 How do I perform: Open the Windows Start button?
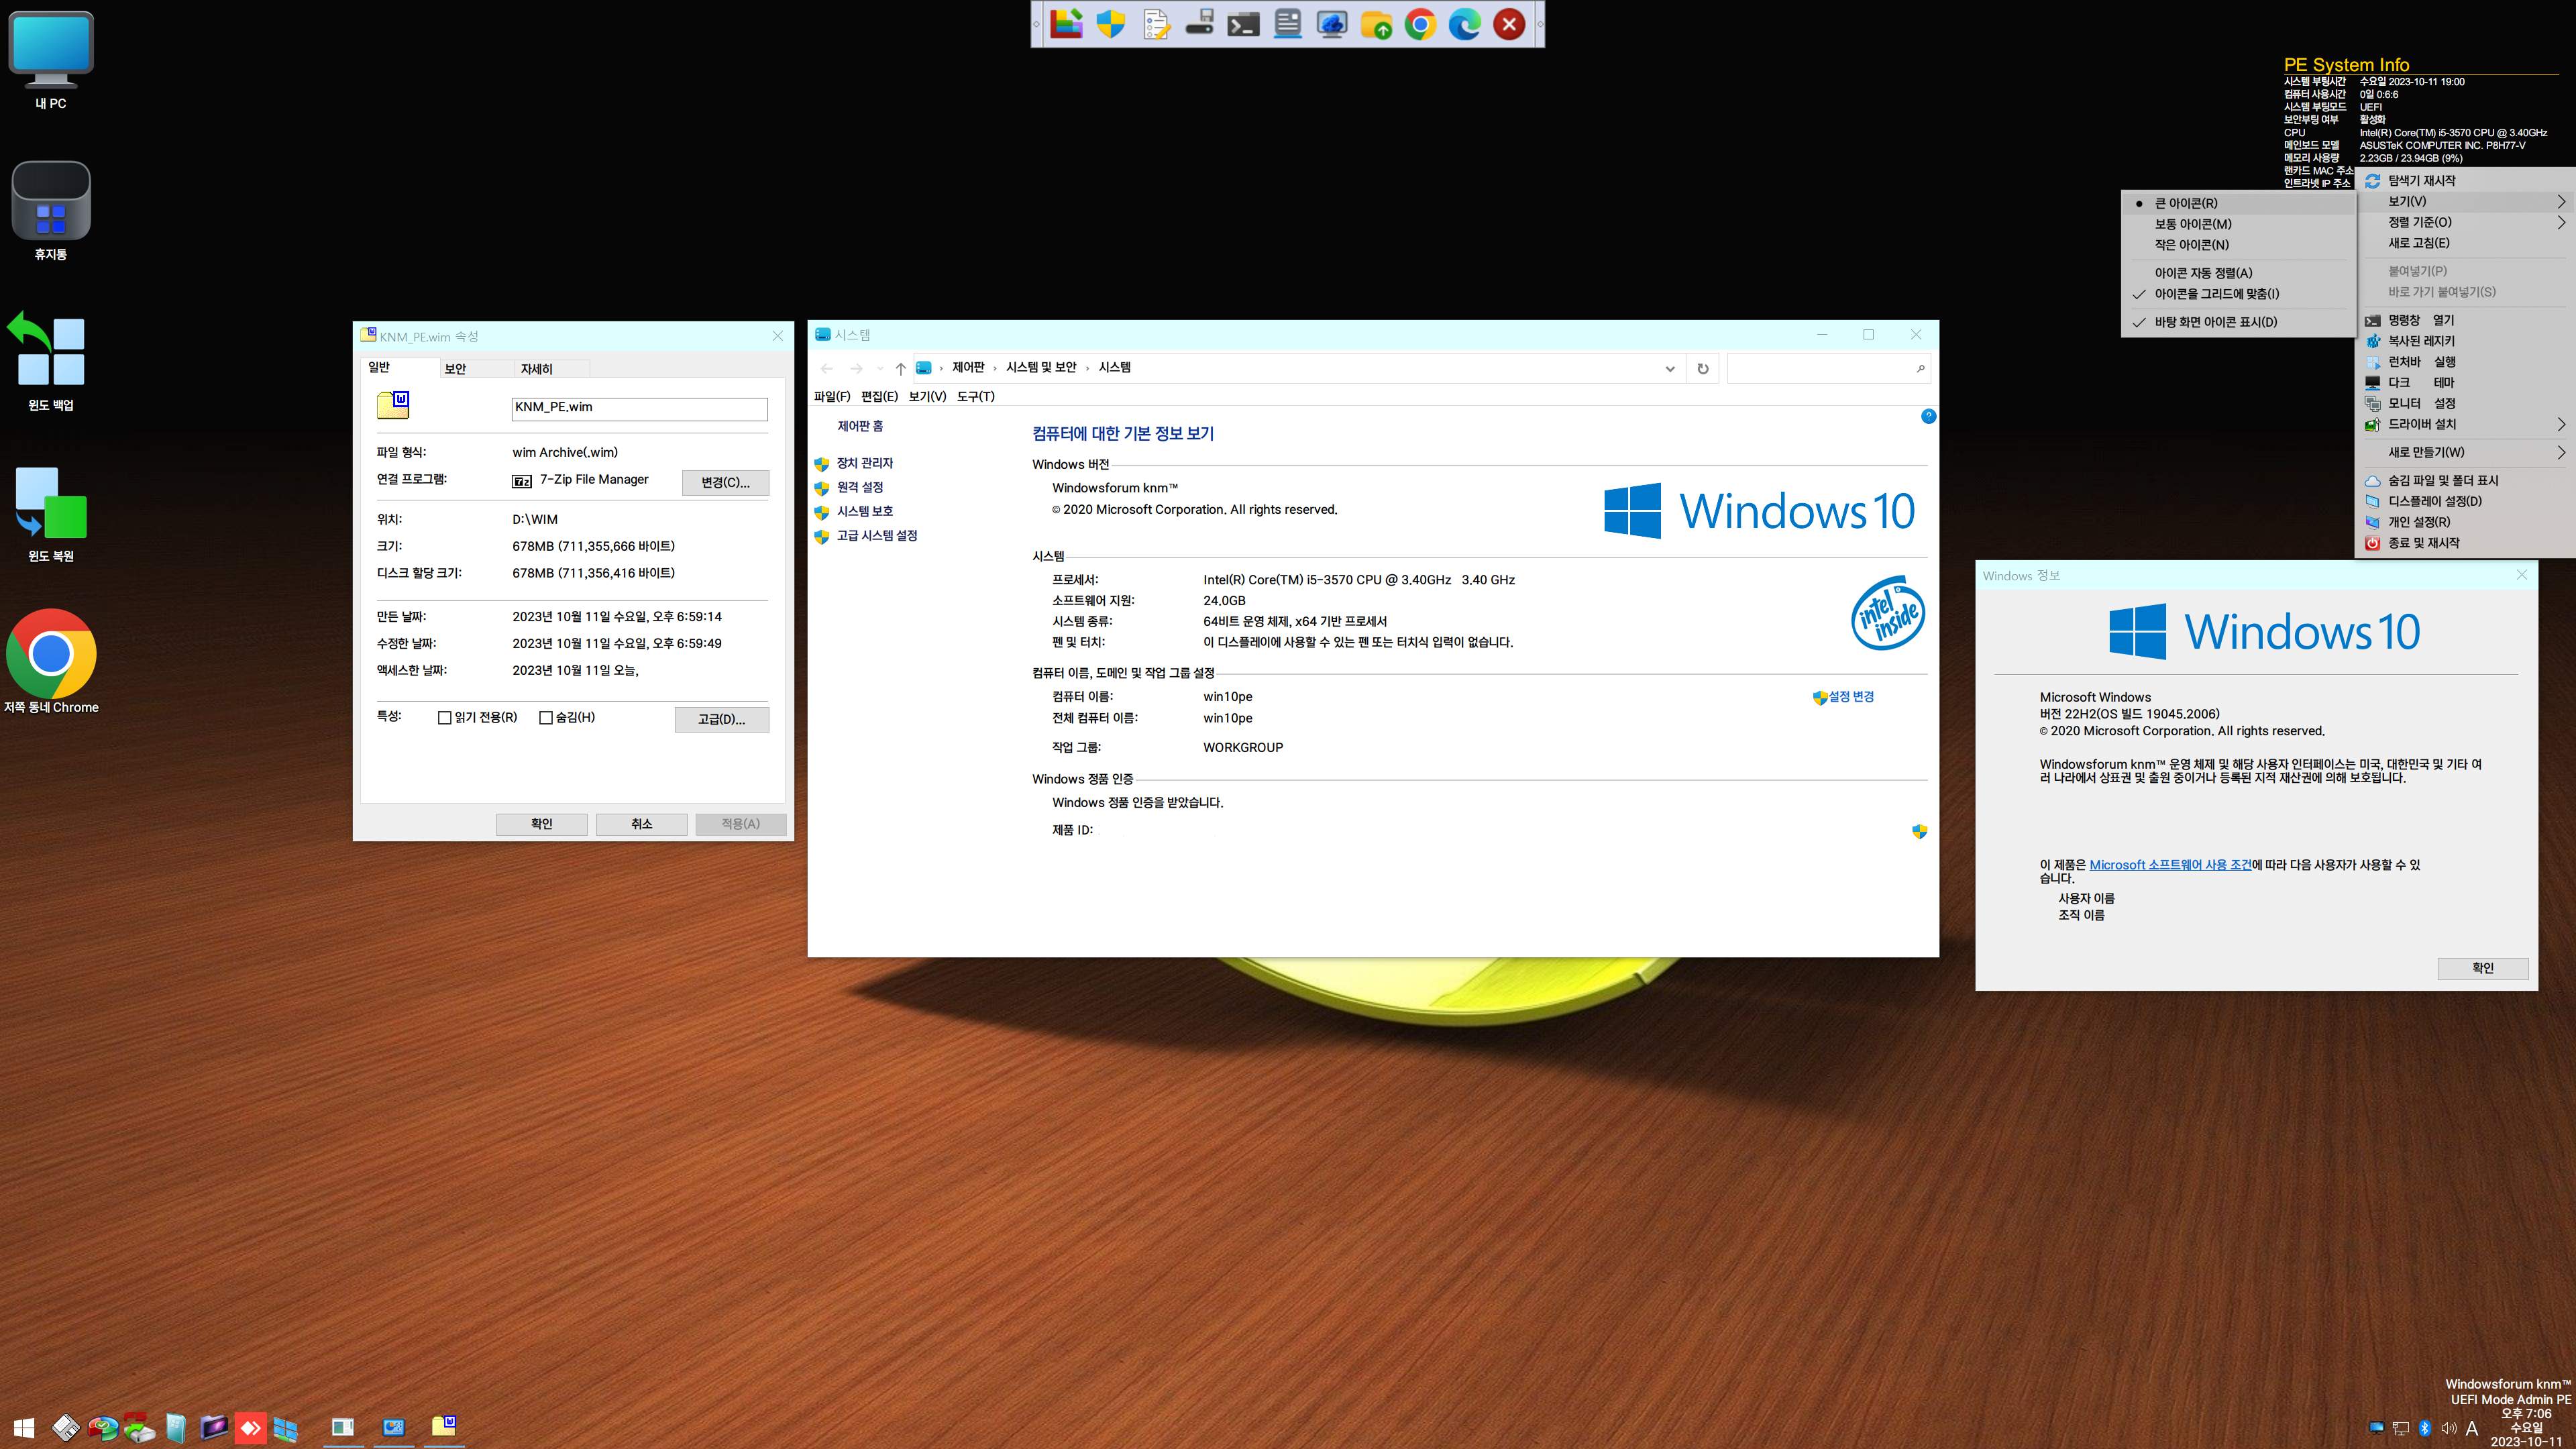[24, 1428]
